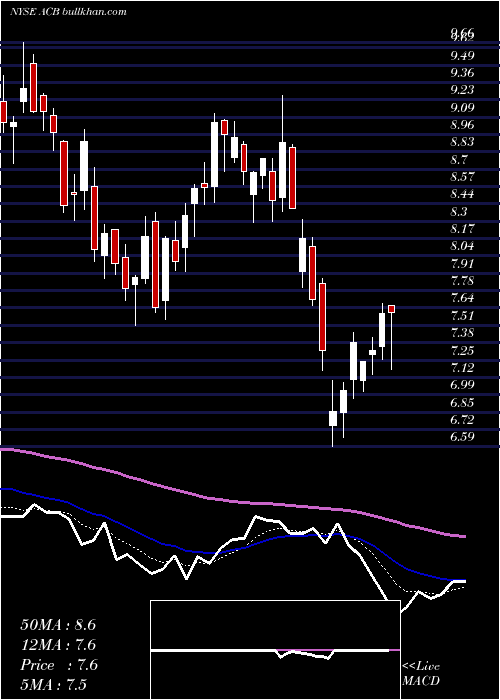
Task: Click the 8.96 price axis label
Action: pyautogui.click(x=462, y=125)
